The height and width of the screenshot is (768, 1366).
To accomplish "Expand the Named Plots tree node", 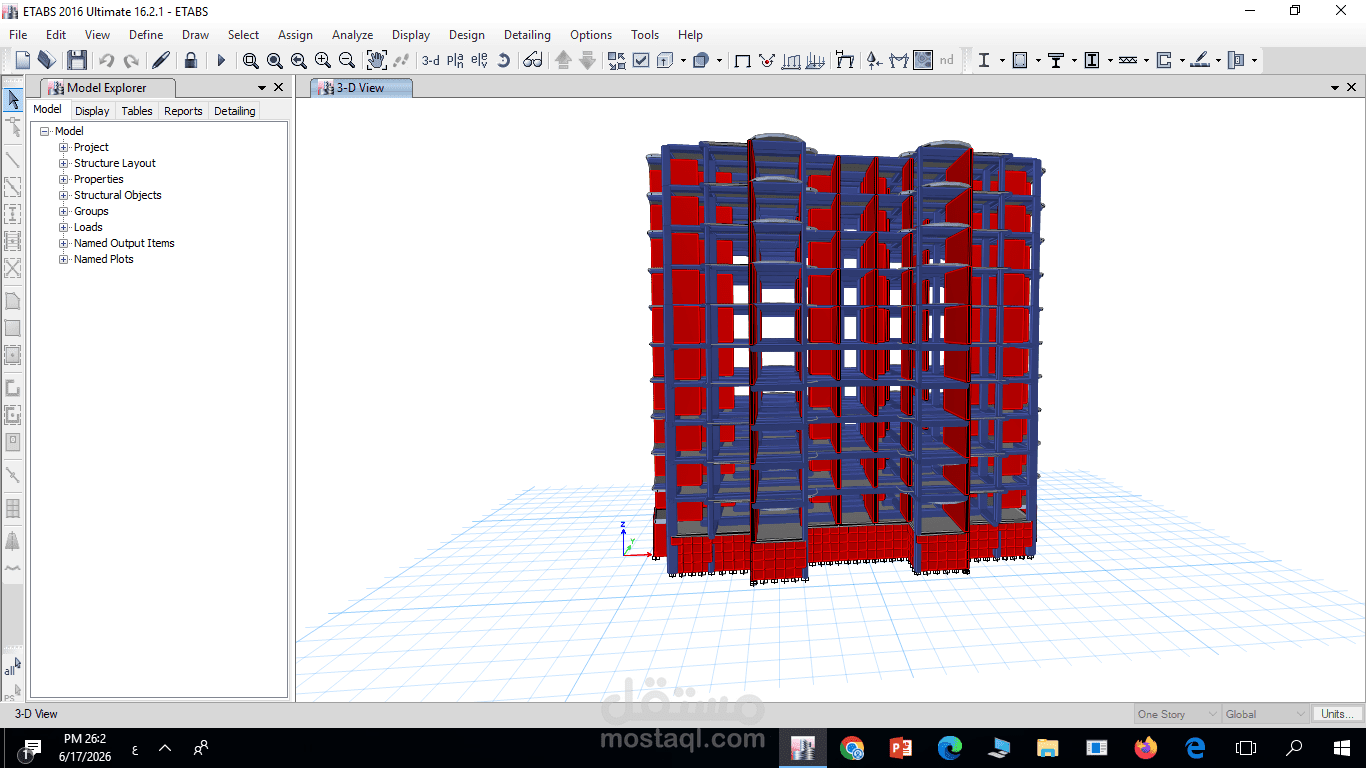I will [x=64, y=259].
